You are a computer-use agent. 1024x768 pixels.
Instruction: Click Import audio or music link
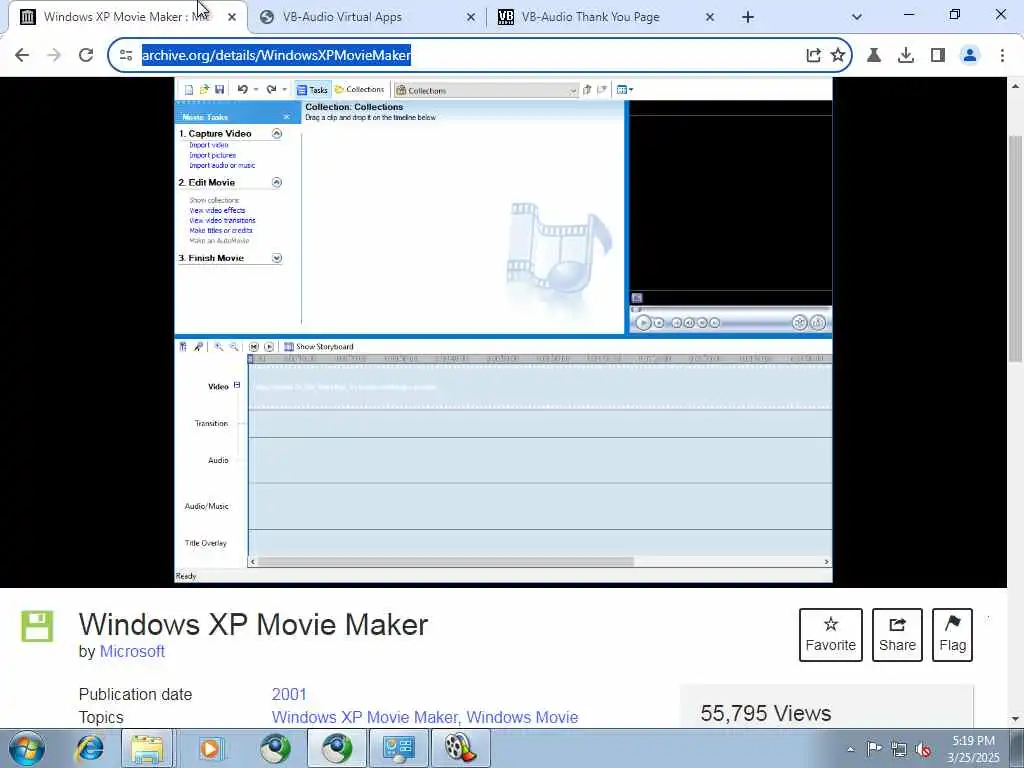pos(222,165)
